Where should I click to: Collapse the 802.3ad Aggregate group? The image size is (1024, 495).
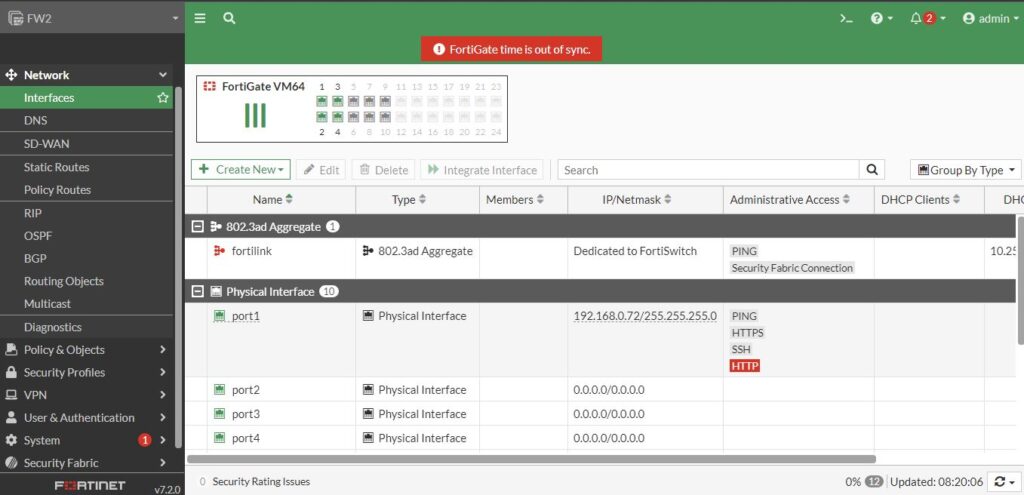click(x=198, y=227)
